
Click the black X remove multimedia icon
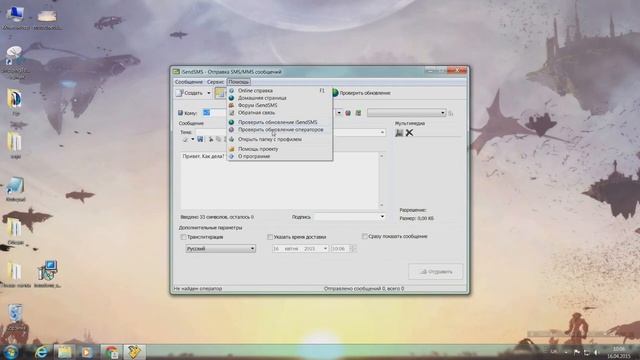pos(409,133)
